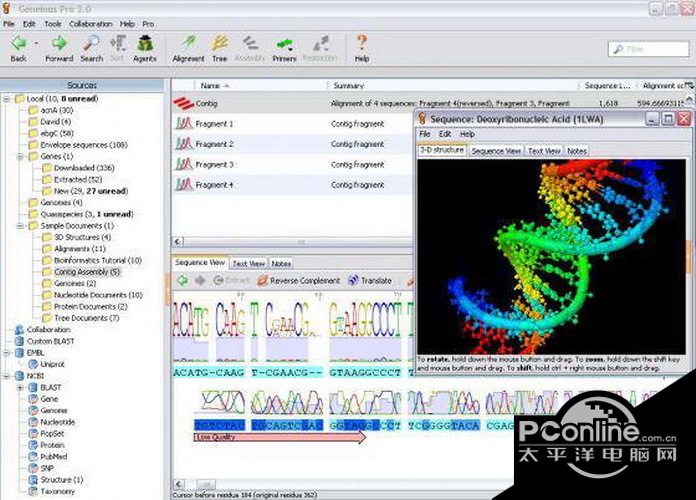The height and width of the screenshot is (500, 696).
Task: Click the Back toolbar arrow icon
Action: (18, 42)
